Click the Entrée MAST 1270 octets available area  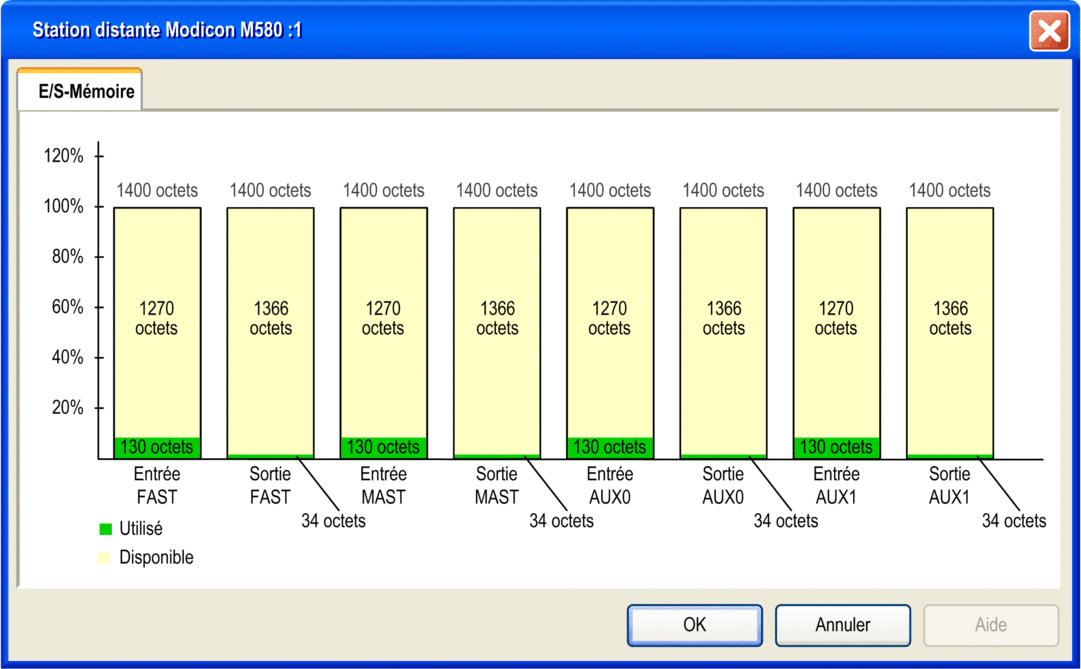coord(383,322)
